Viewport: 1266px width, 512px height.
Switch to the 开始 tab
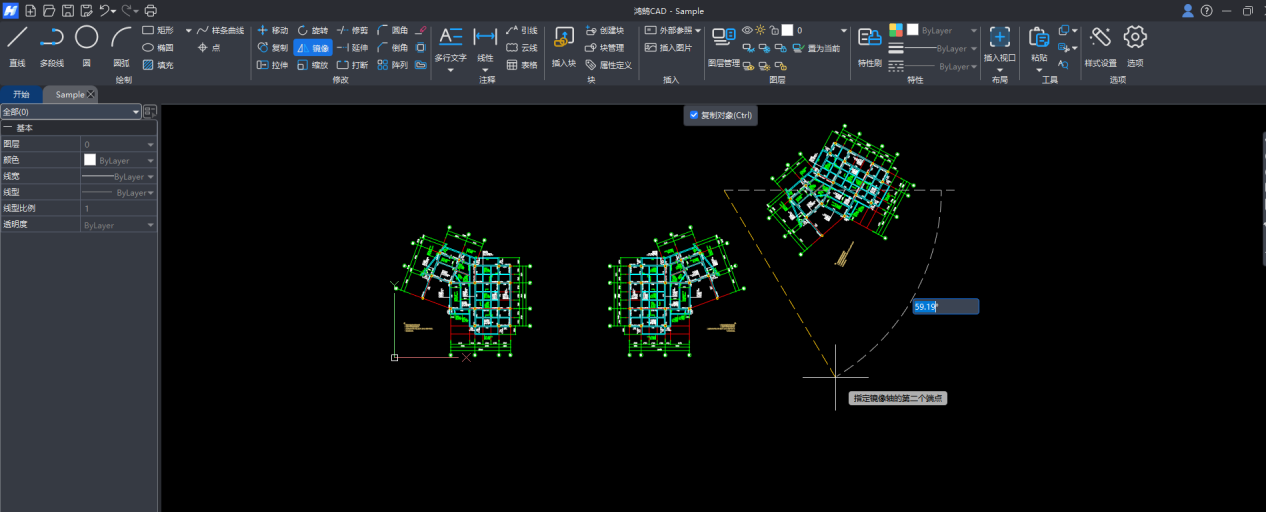click(x=21, y=94)
